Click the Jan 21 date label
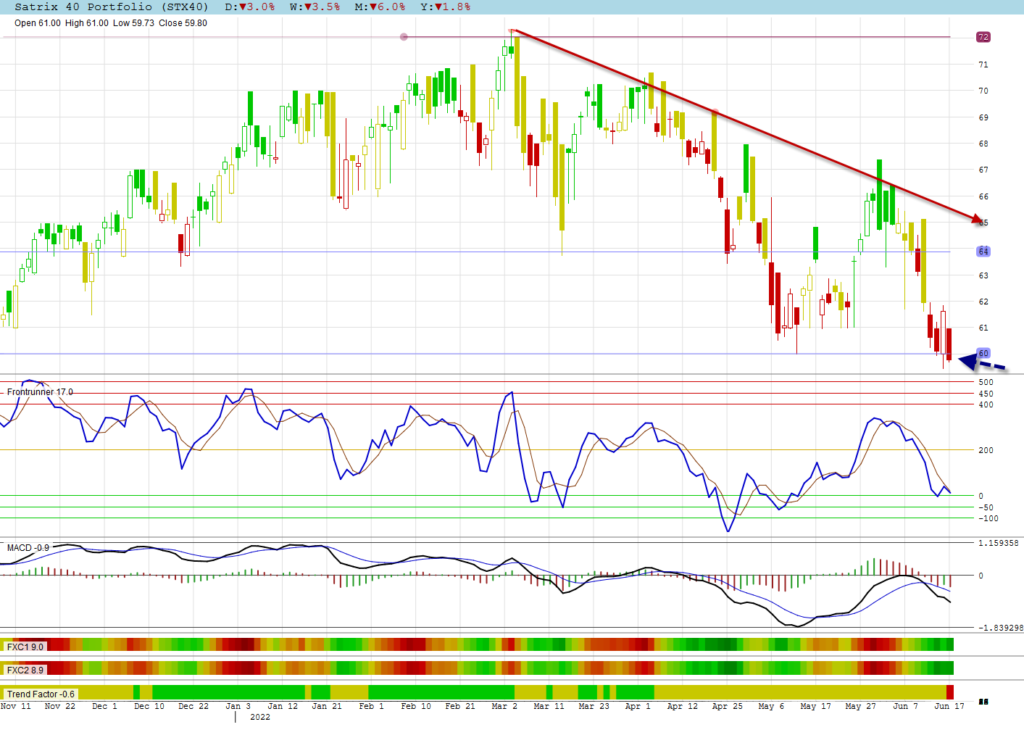This screenshot has height=735, width=1024. click(x=327, y=706)
